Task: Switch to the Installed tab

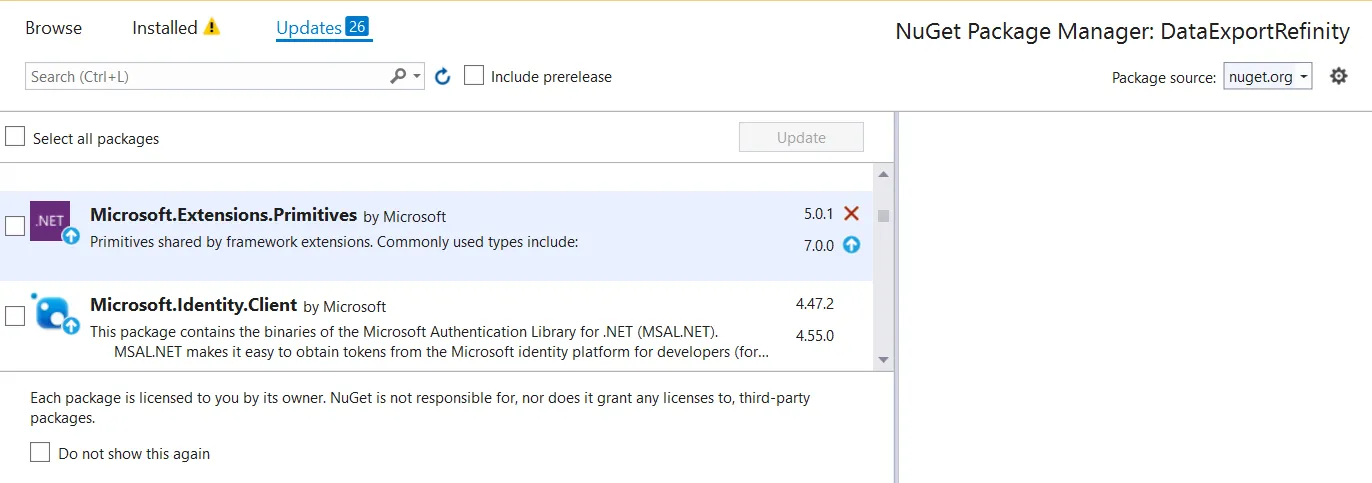Action: [165, 28]
